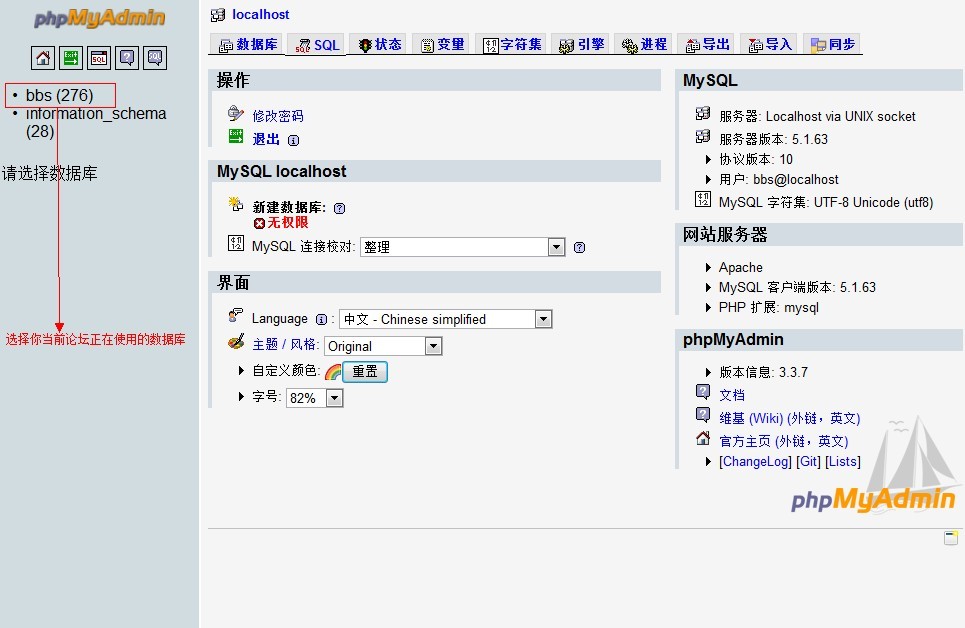Click the 服务器版本: 5.1.63 text
Image resolution: width=965 pixels, height=628 pixels.
(774, 139)
